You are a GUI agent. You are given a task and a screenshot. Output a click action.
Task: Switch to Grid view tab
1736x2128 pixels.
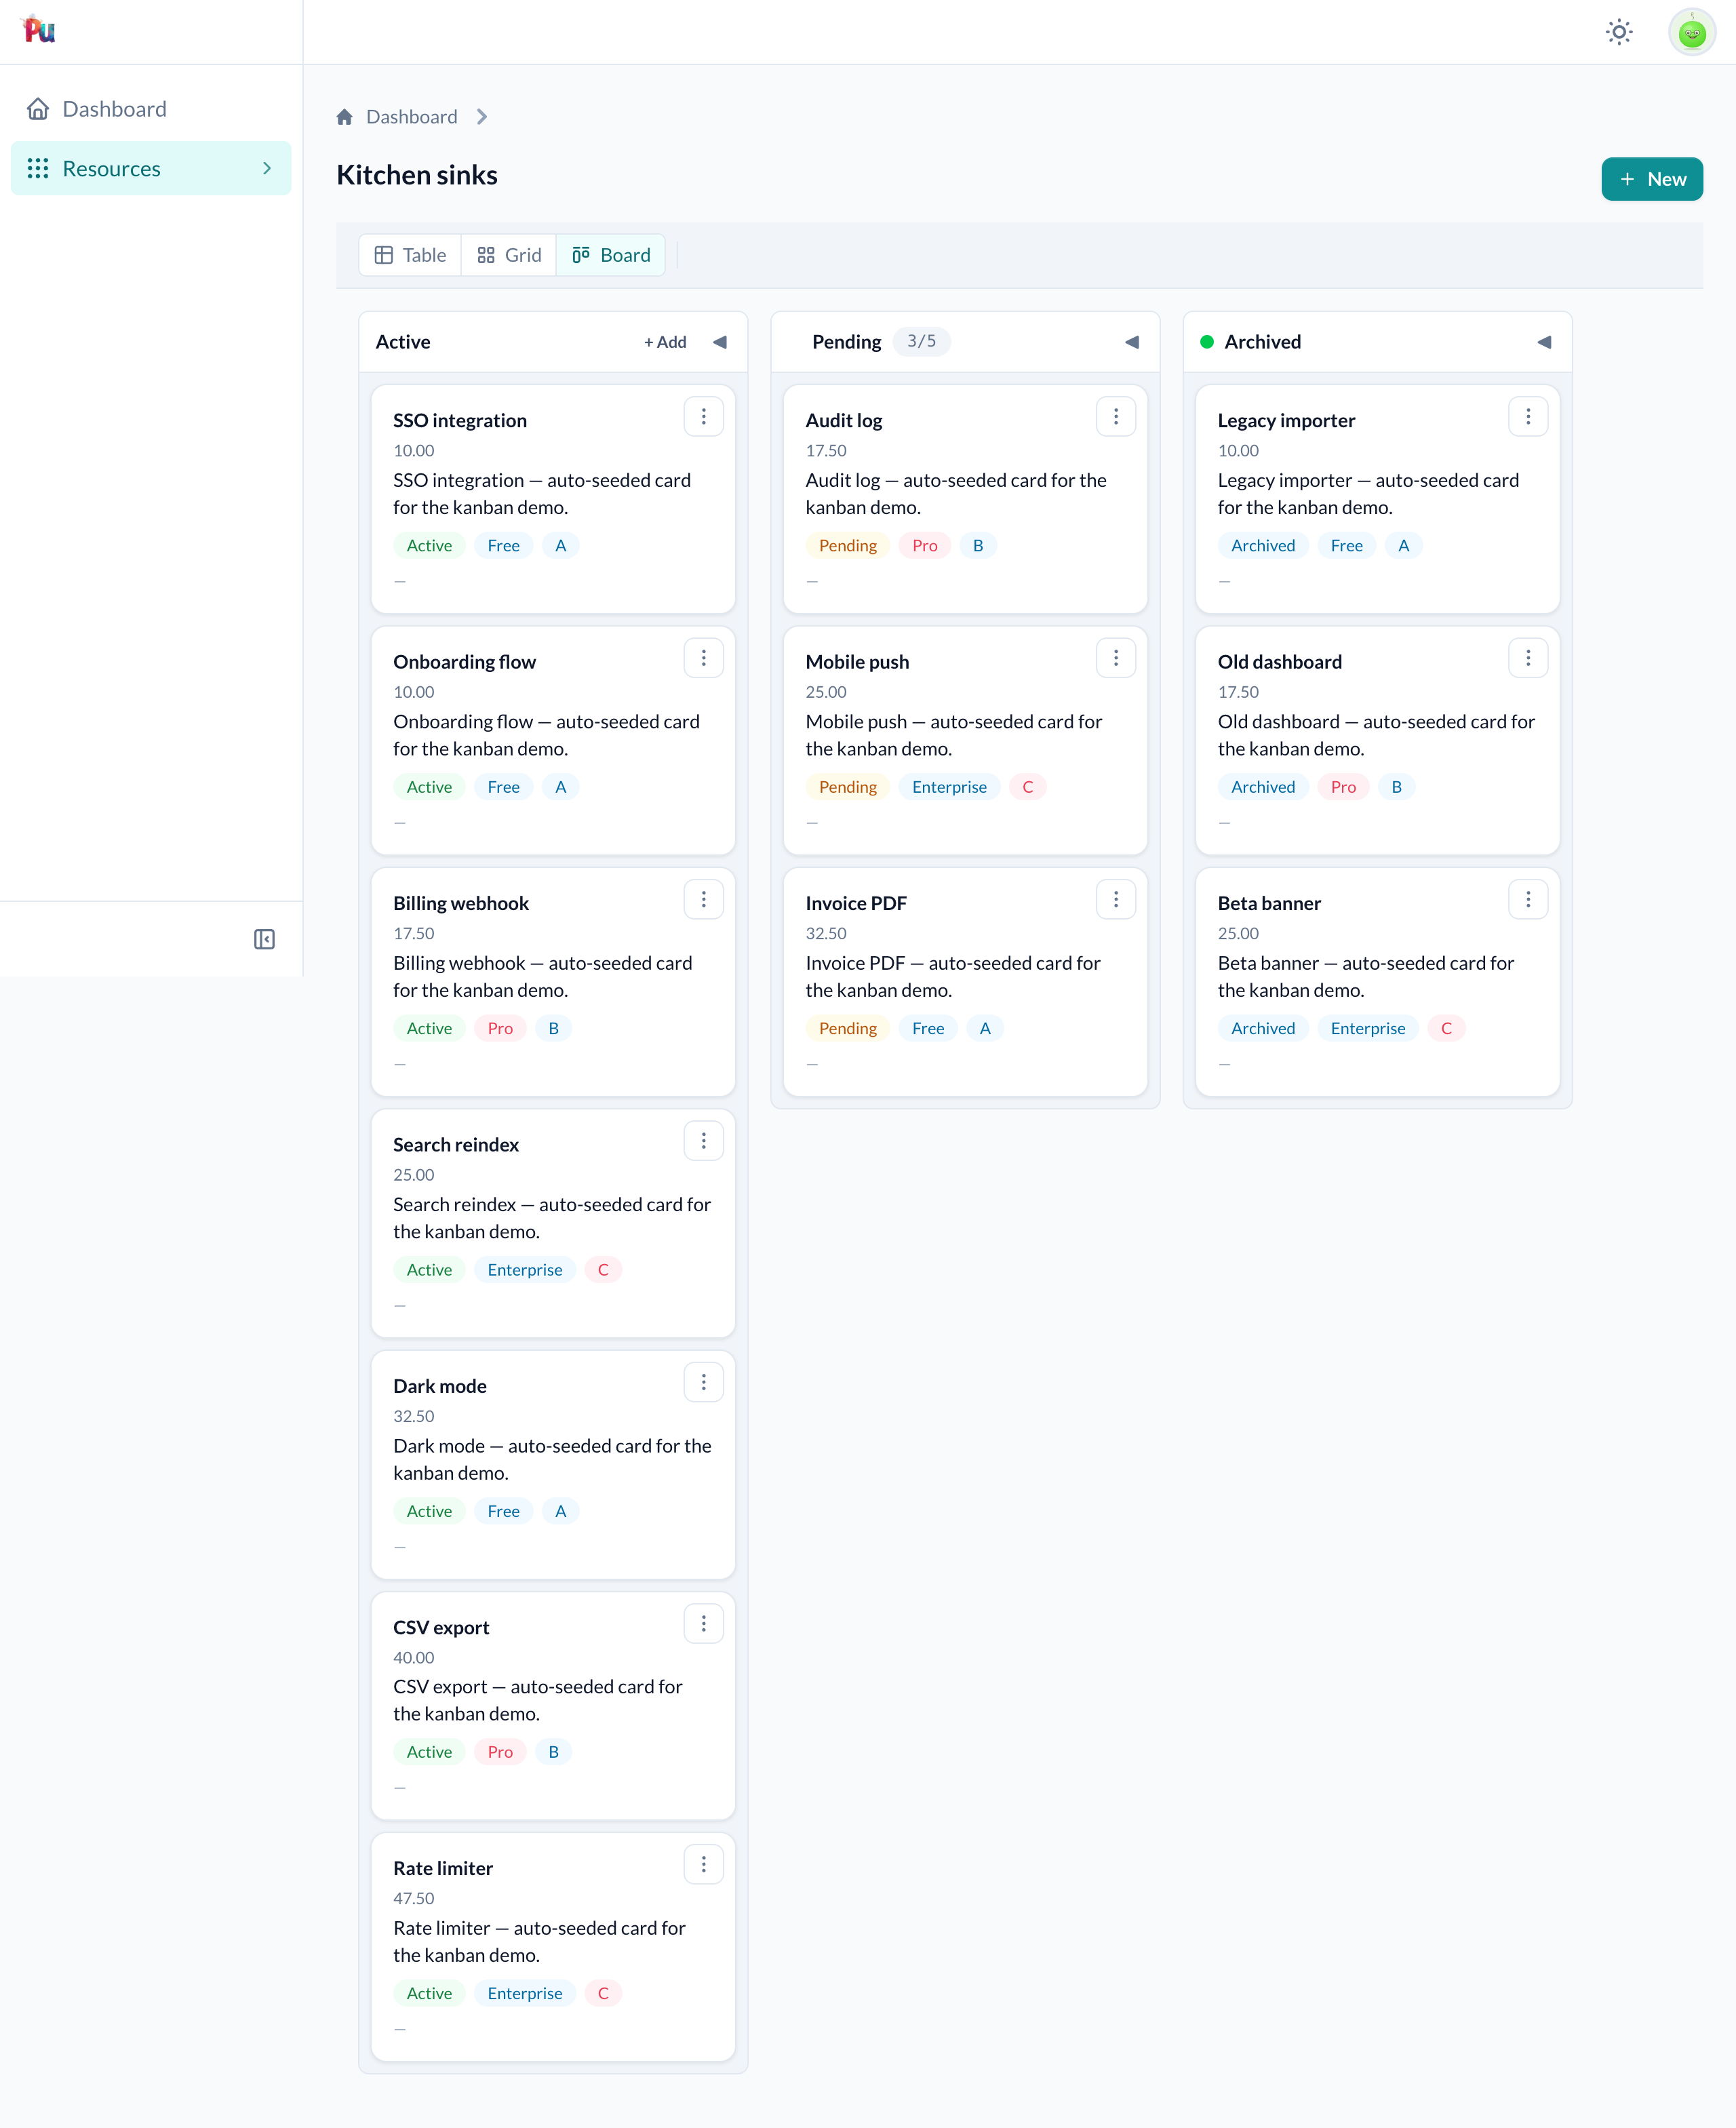coord(509,255)
